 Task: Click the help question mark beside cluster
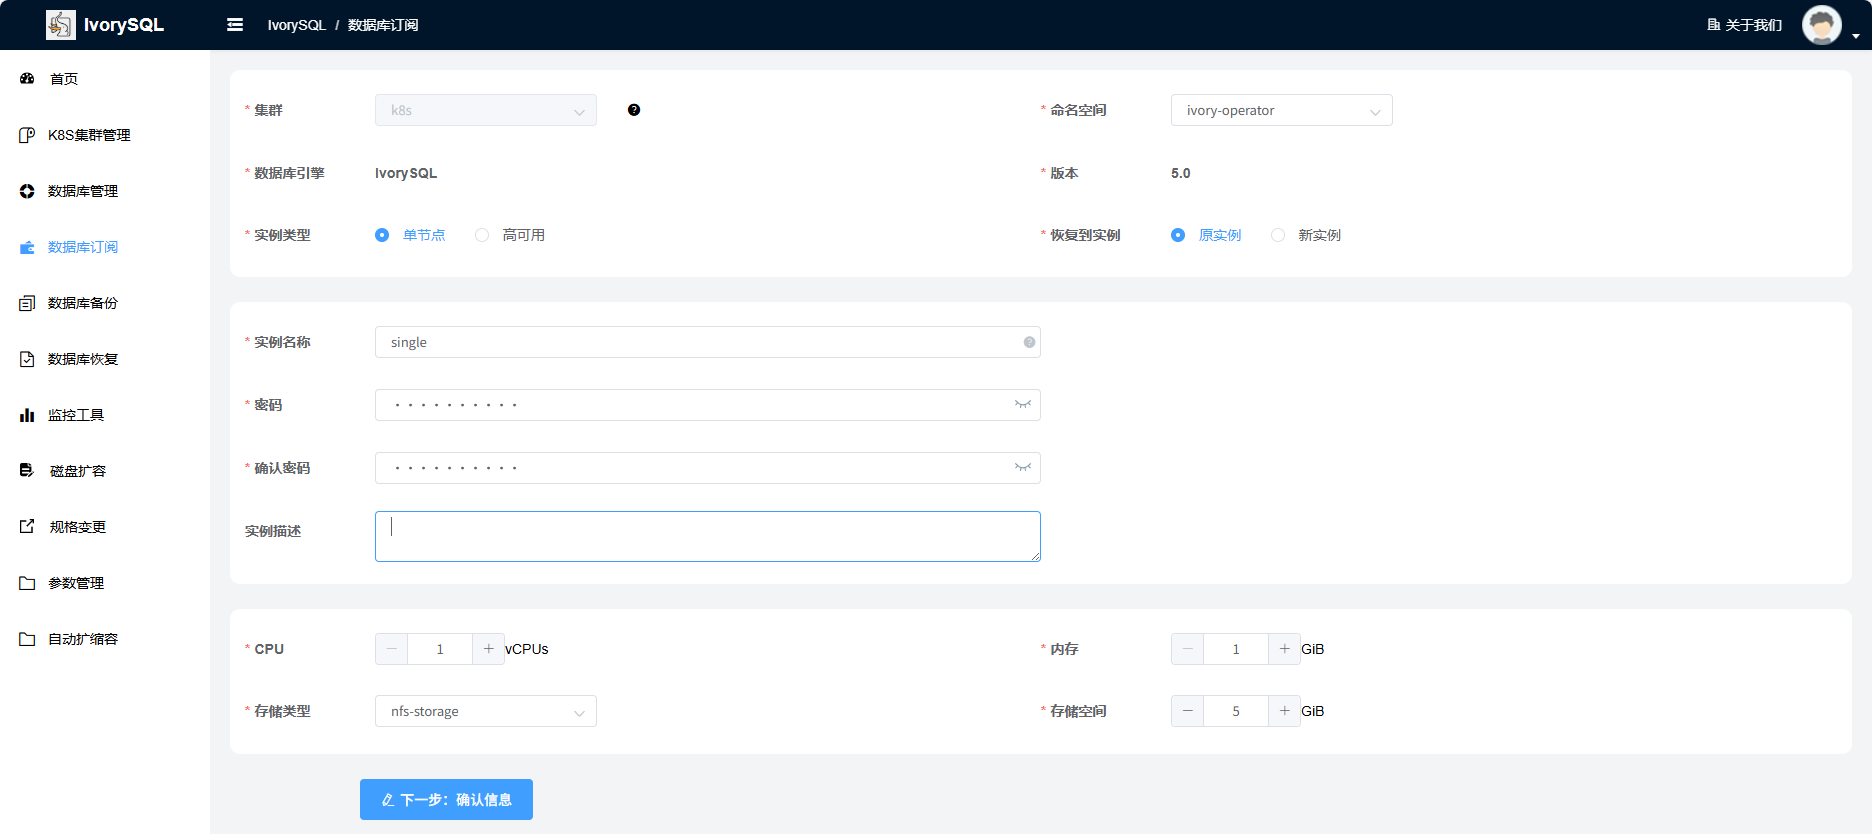click(x=634, y=110)
